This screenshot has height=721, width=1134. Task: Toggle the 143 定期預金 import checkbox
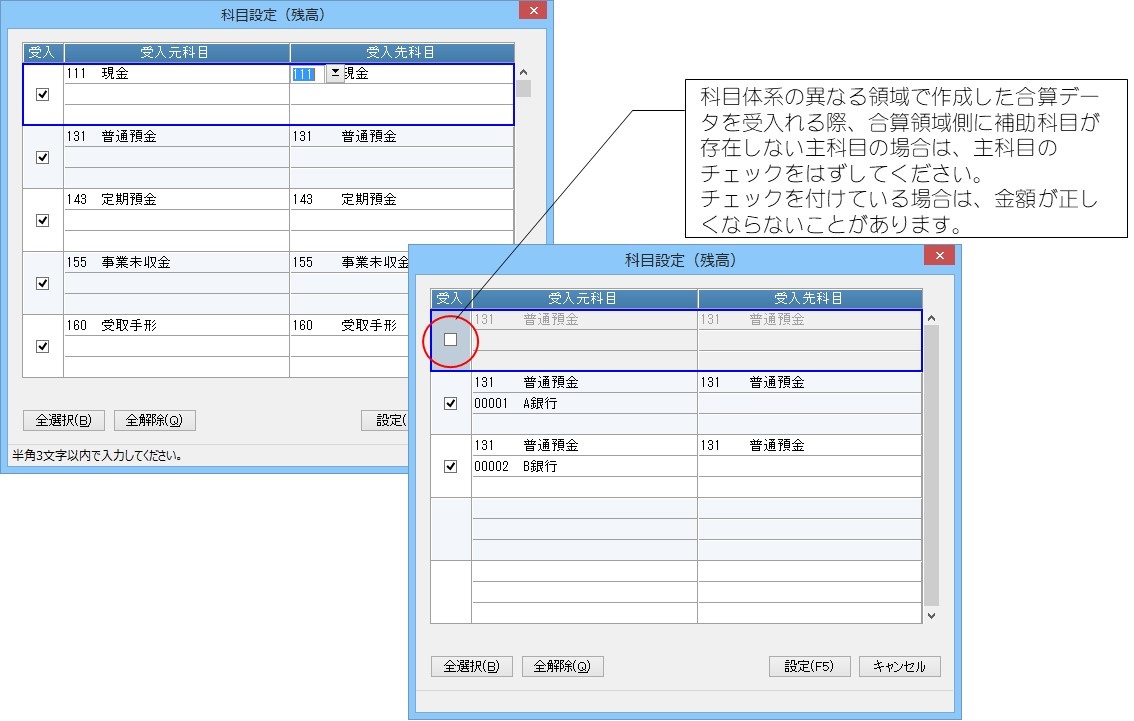pyautogui.click(x=43, y=221)
